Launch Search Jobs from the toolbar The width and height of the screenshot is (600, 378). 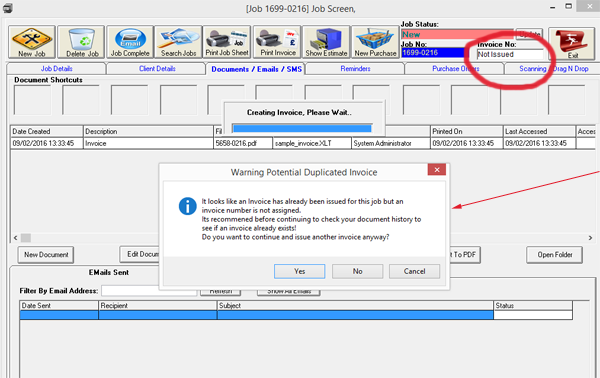point(178,42)
